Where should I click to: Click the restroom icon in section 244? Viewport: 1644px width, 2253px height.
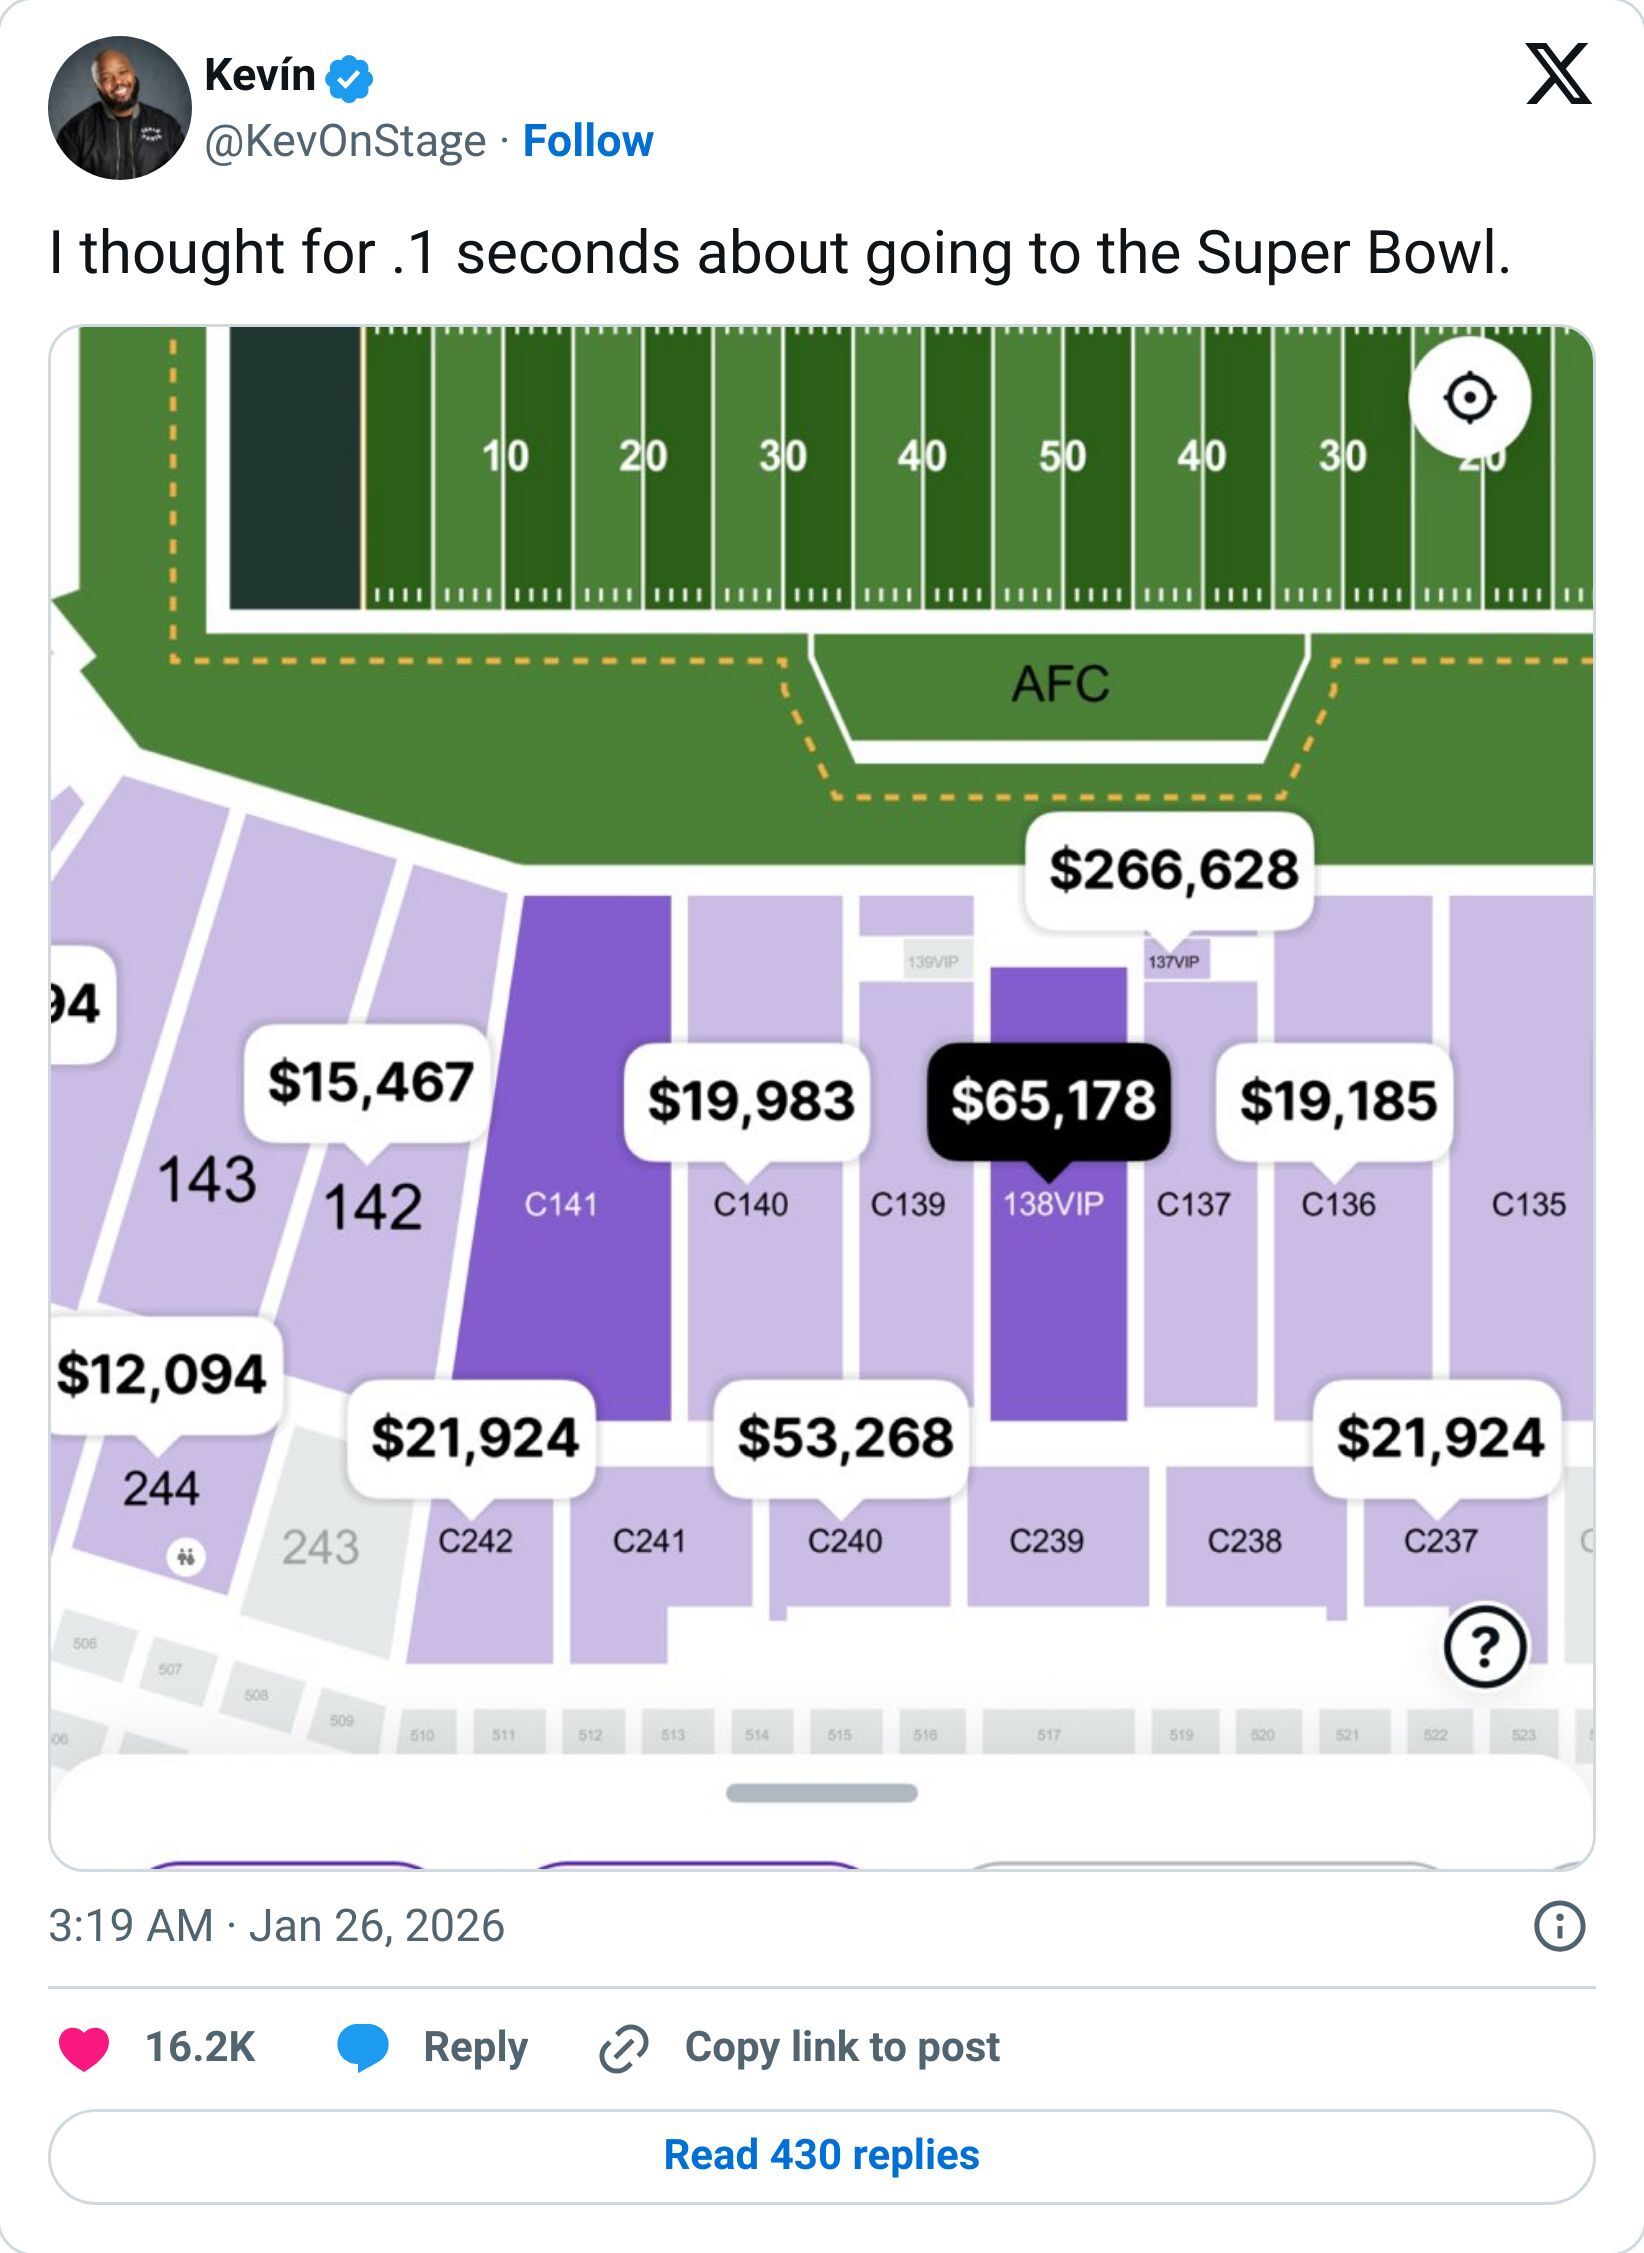186,1557
